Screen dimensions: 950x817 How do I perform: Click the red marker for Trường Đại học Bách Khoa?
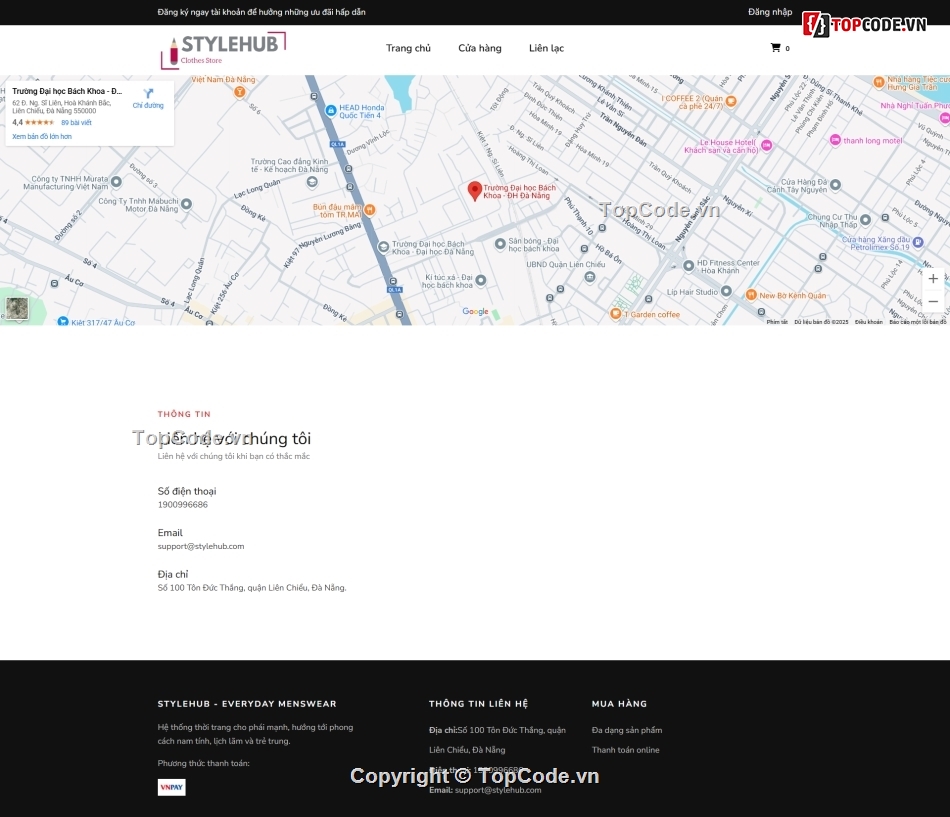coord(474,190)
